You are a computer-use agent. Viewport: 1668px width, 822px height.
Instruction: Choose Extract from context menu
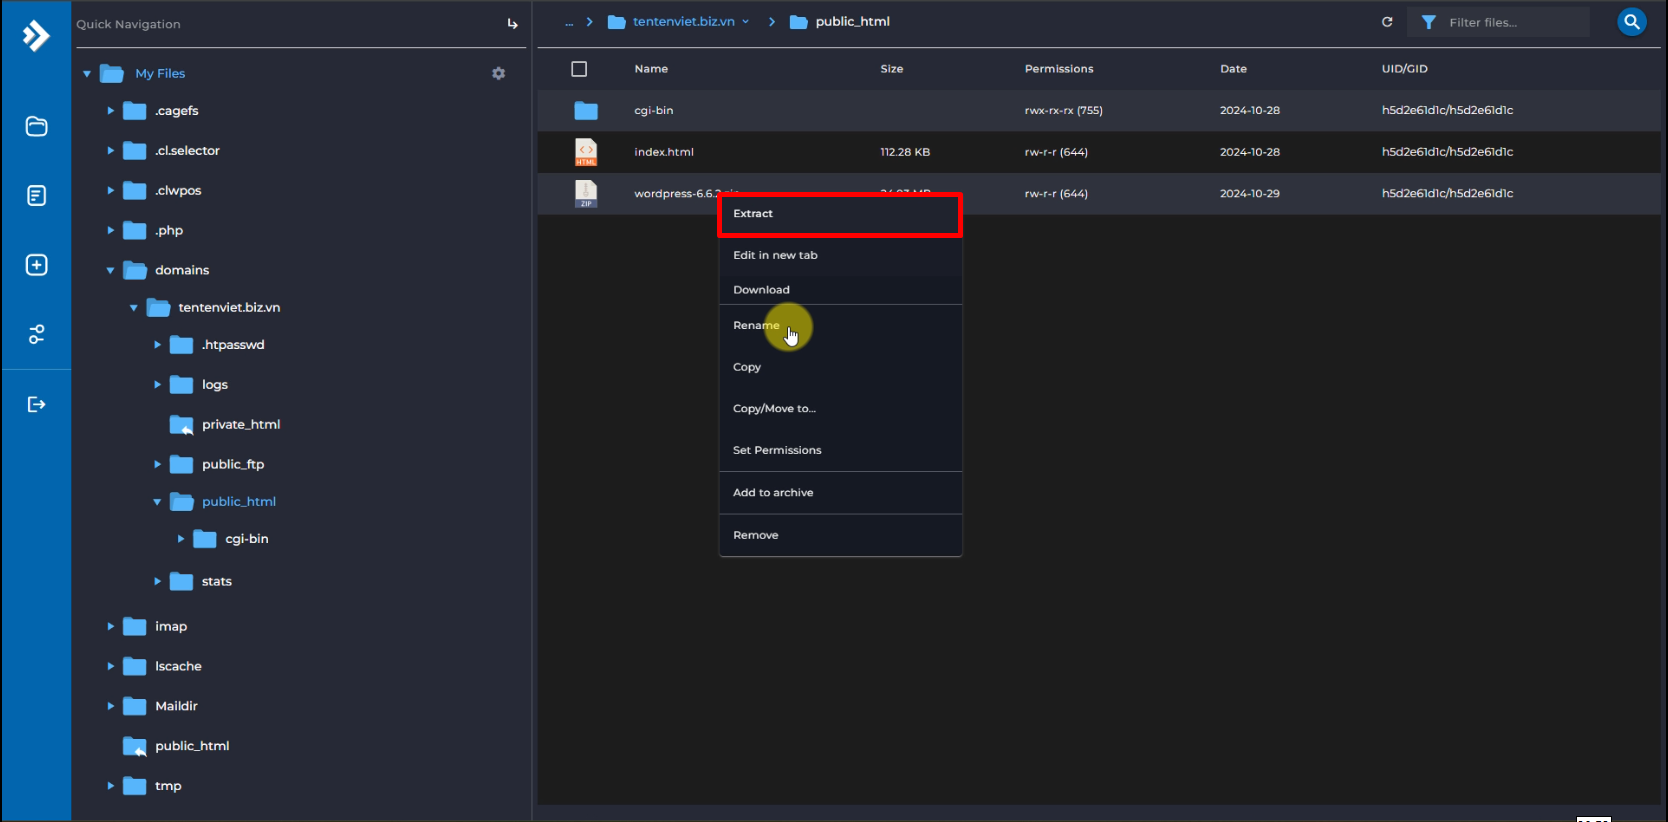pyautogui.click(x=840, y=214)
